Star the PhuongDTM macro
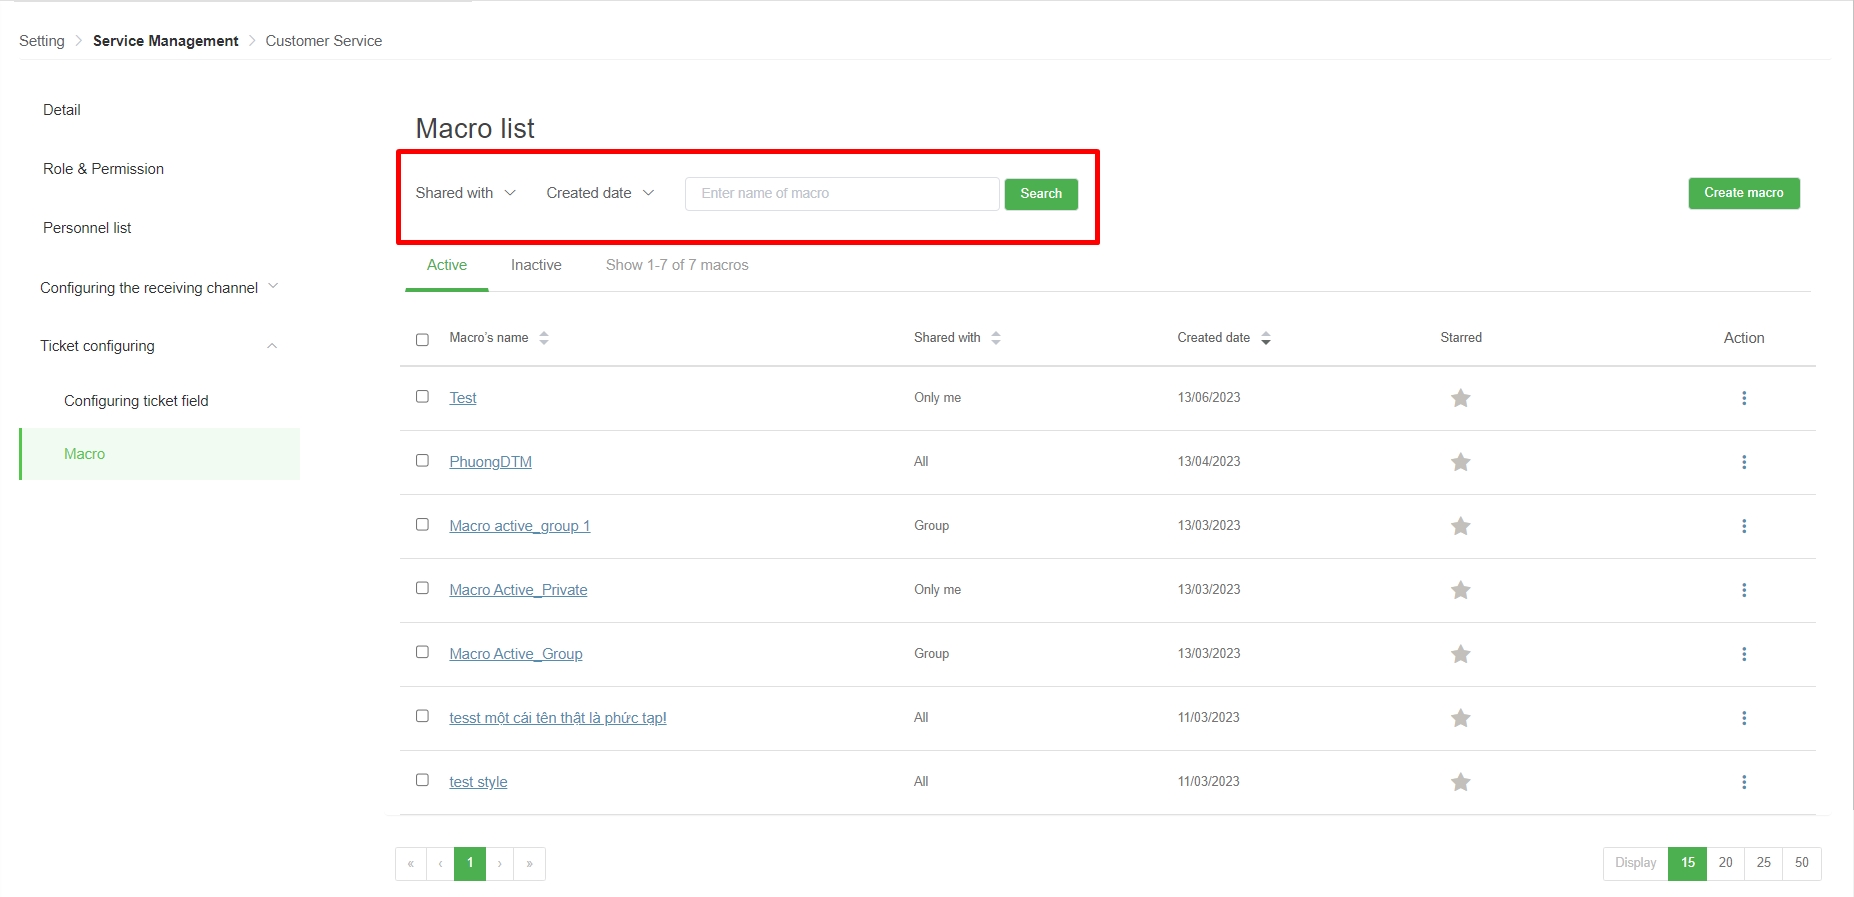The width and height of the screenshot is (1854, 897). pyautogui.click(x=1460, y=462)
